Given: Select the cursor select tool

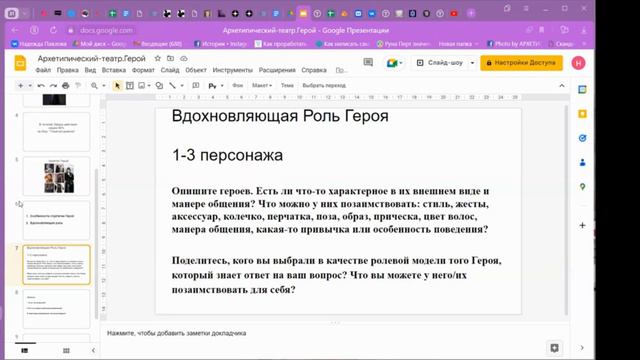Looking at the screenshot, I should (117, 86).
